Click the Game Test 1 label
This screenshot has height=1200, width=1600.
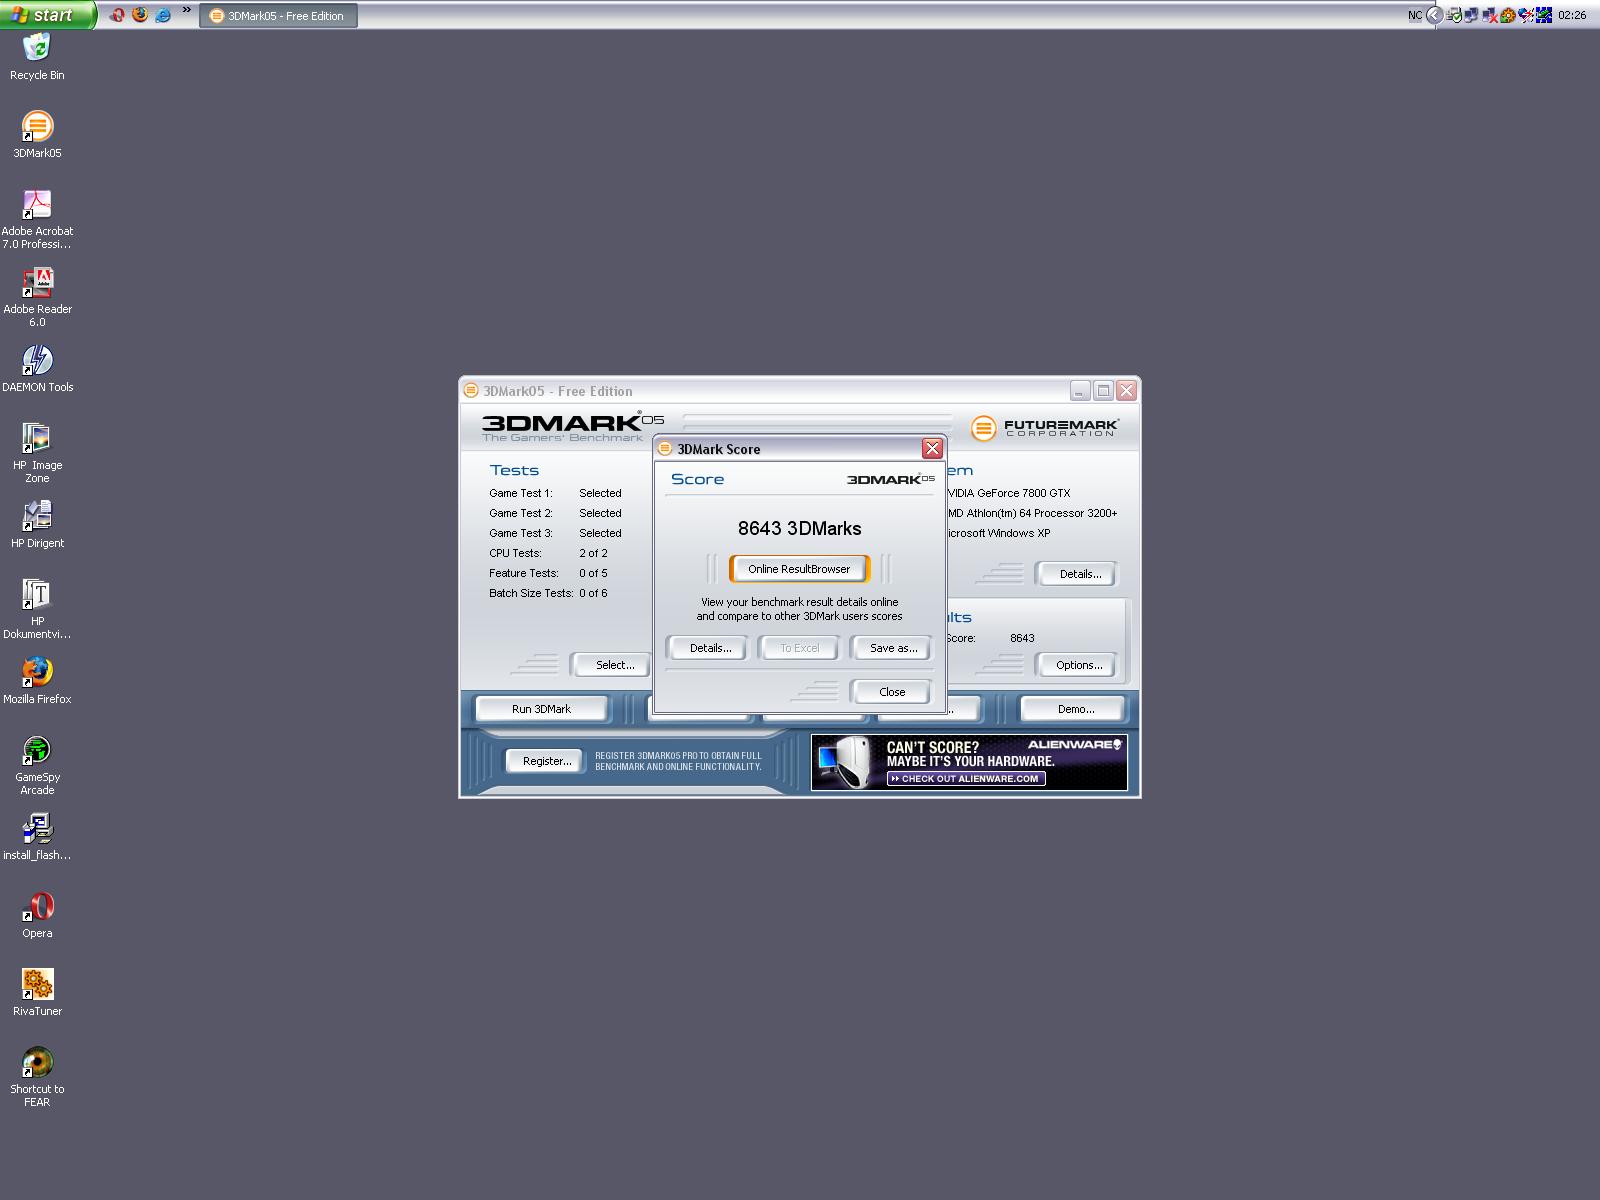pos(520,493)
